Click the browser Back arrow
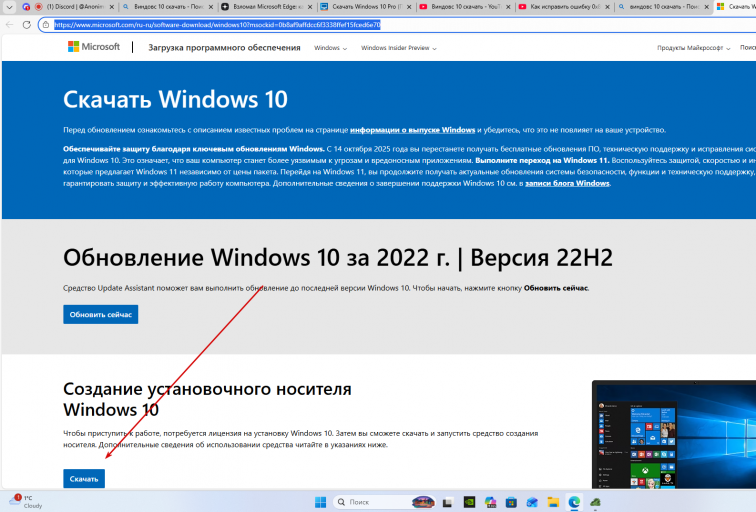Image resolution: width=756 pixels, height=512 pixels. tap(10, 25)
